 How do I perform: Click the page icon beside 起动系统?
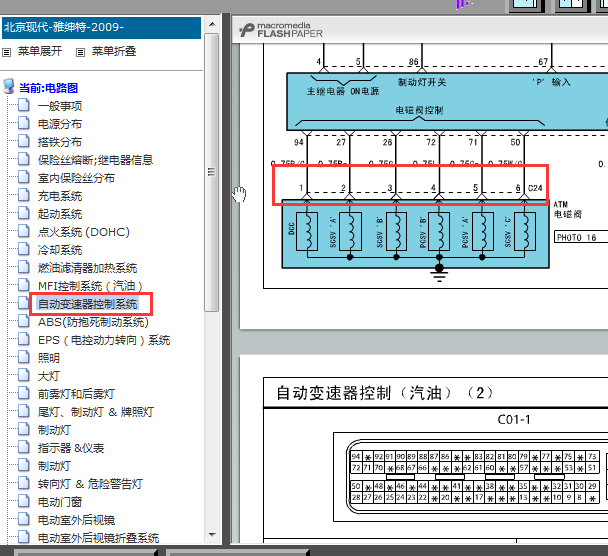pyautogui.click(x=24, y=213)
